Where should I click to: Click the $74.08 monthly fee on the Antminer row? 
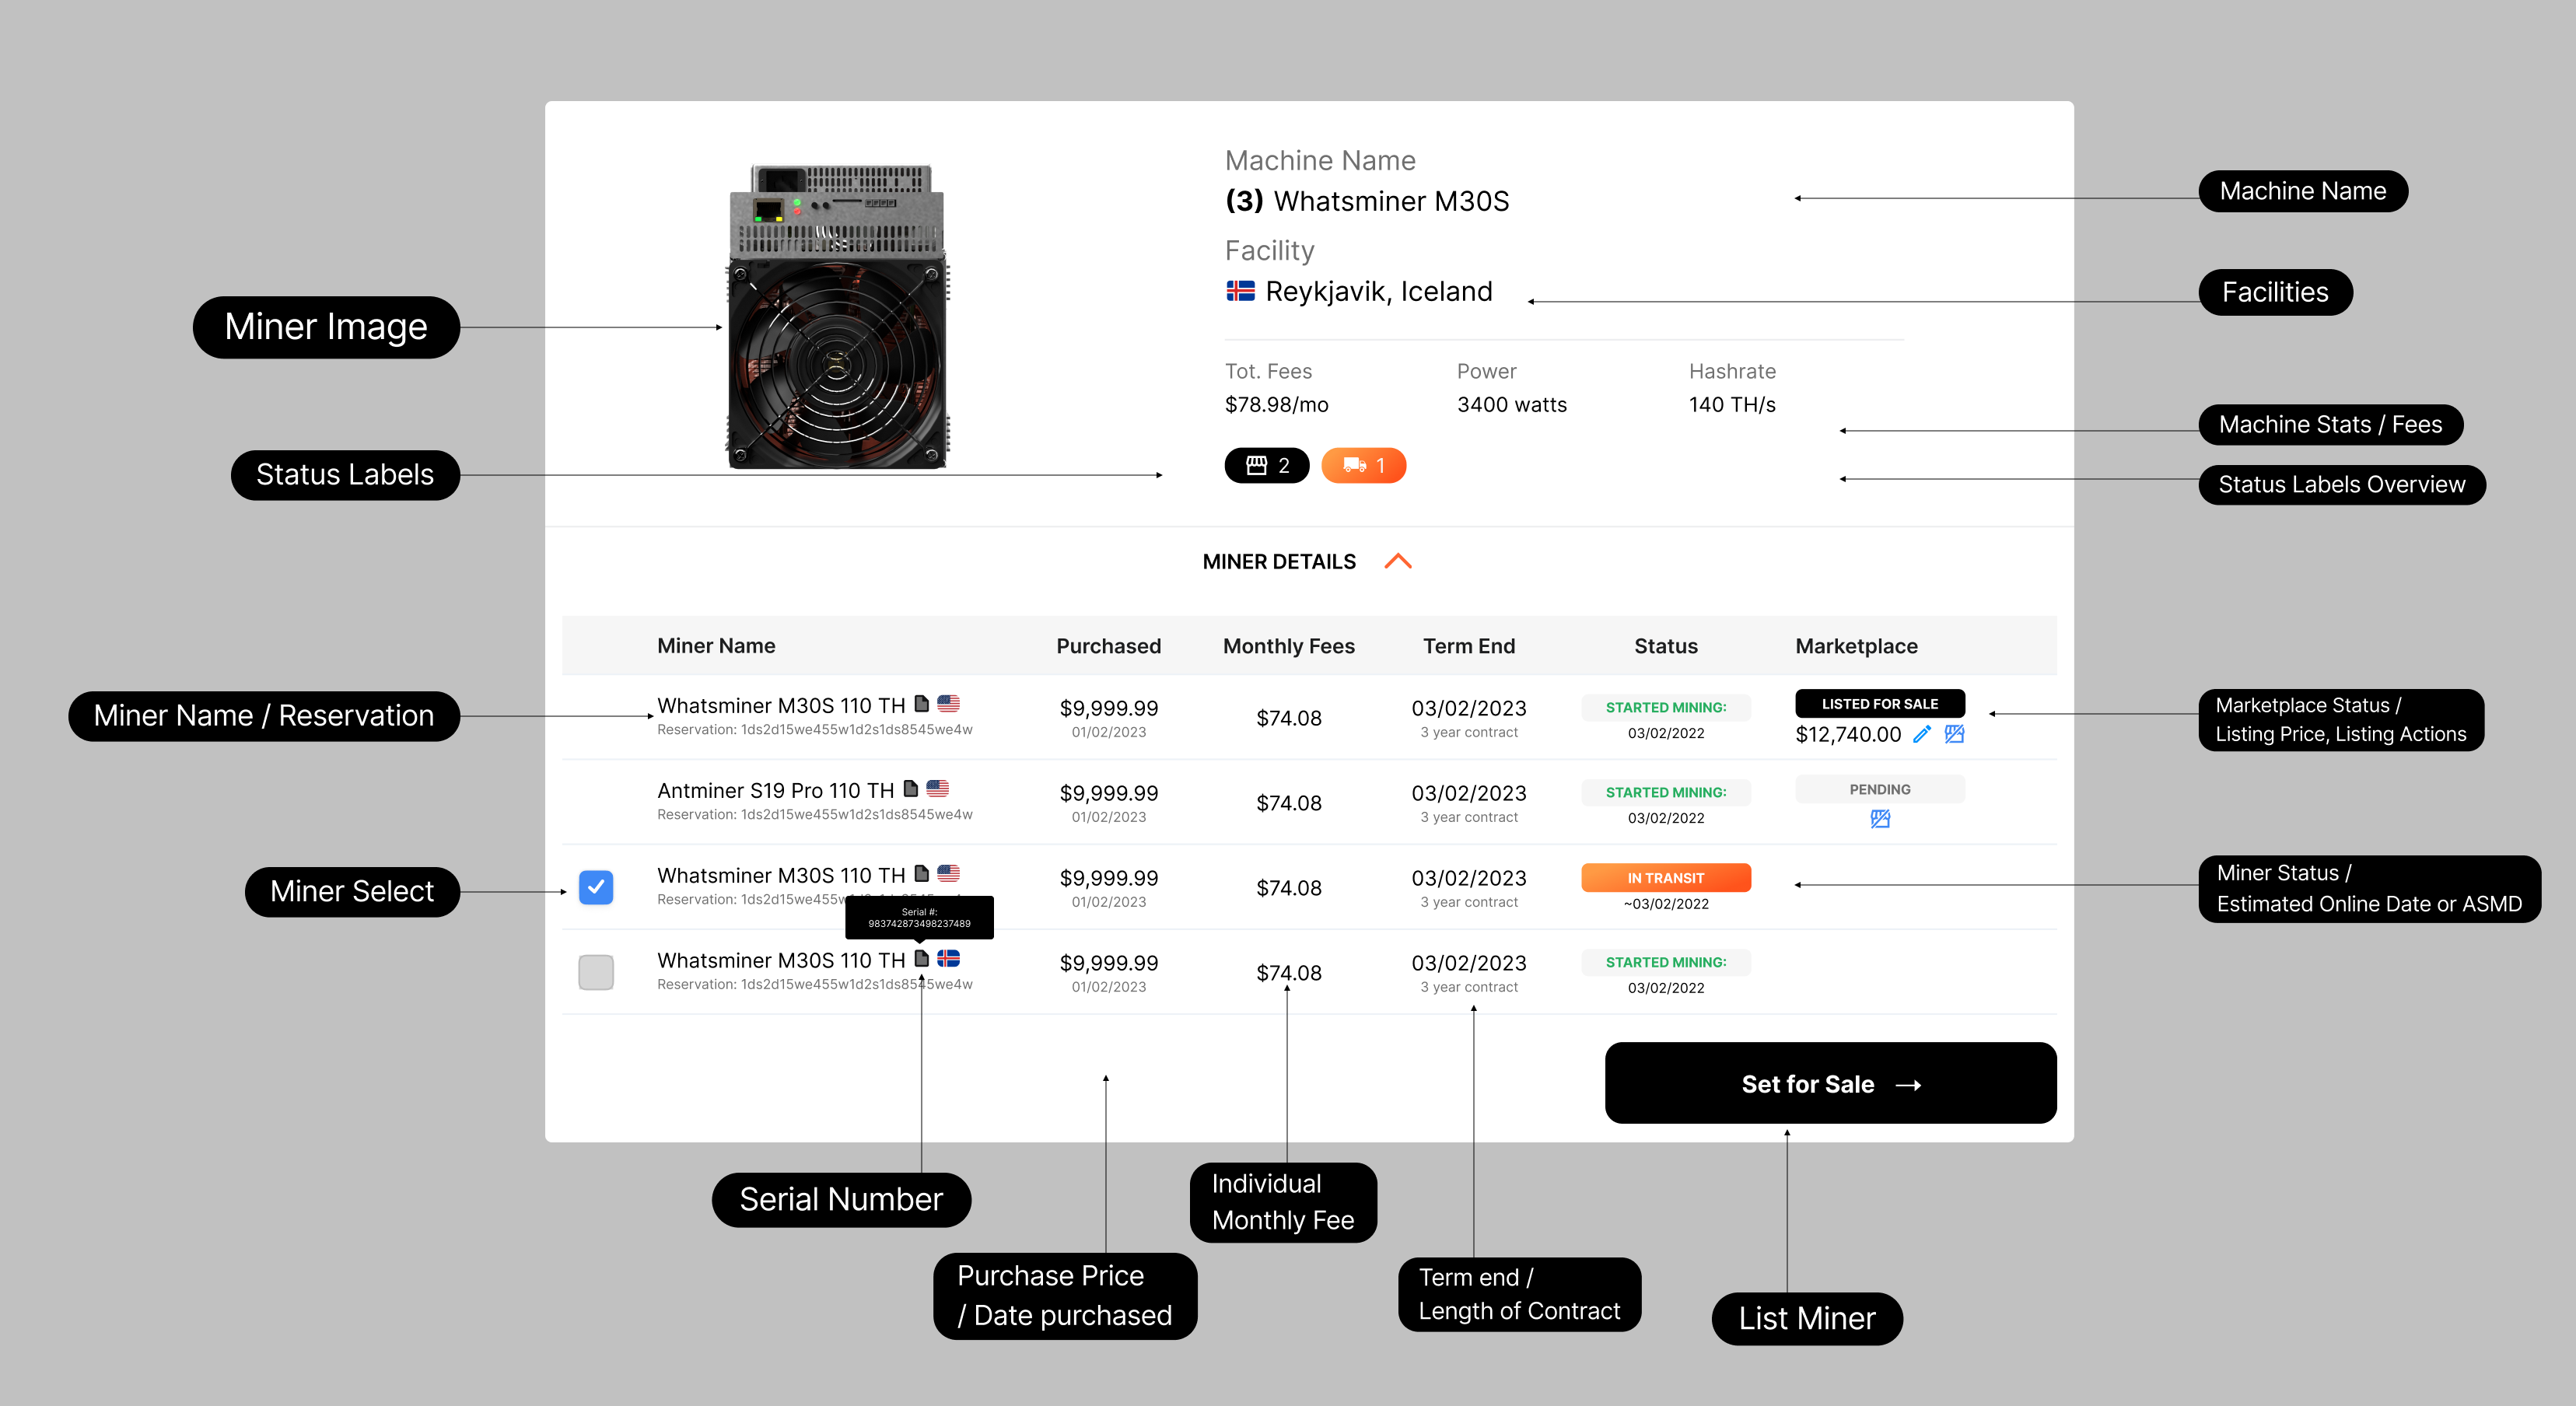click(x=1288, y=803)
